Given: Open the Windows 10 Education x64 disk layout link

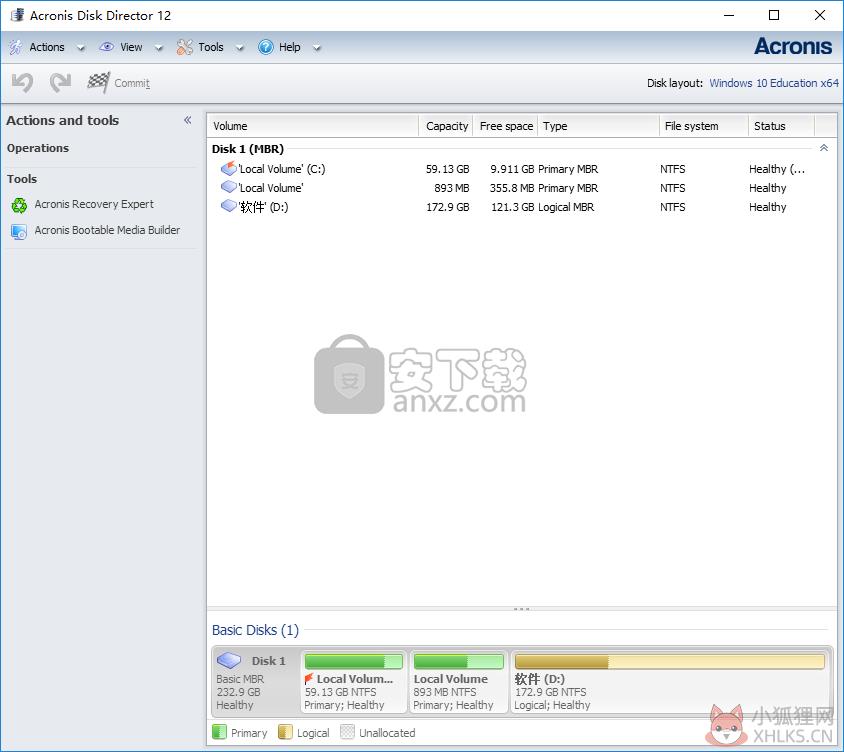Looking at the screenshot, I should point(773,83).
